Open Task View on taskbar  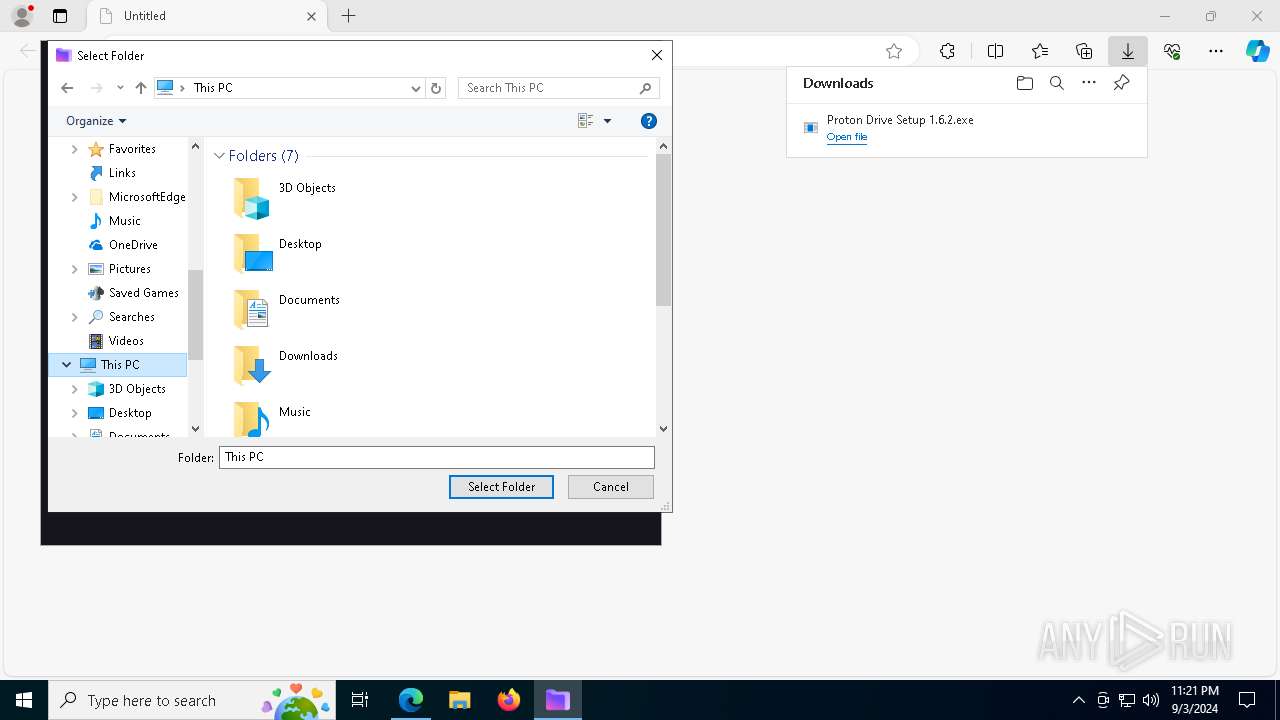(x=360, y=700)
